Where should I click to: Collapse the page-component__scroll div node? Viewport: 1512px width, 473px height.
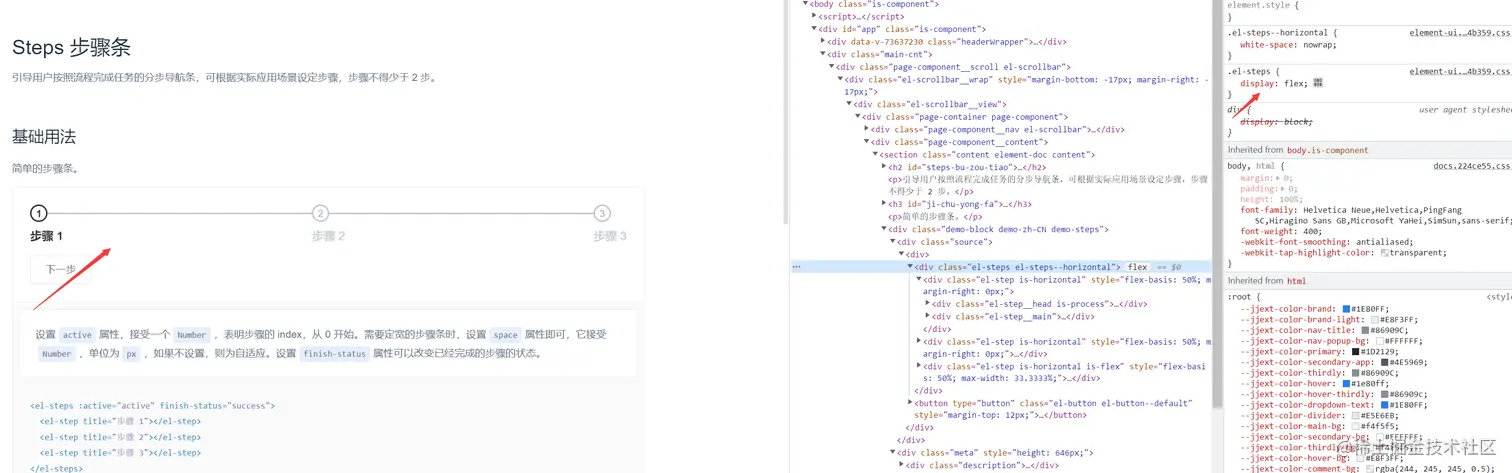[x=831, y=67]
